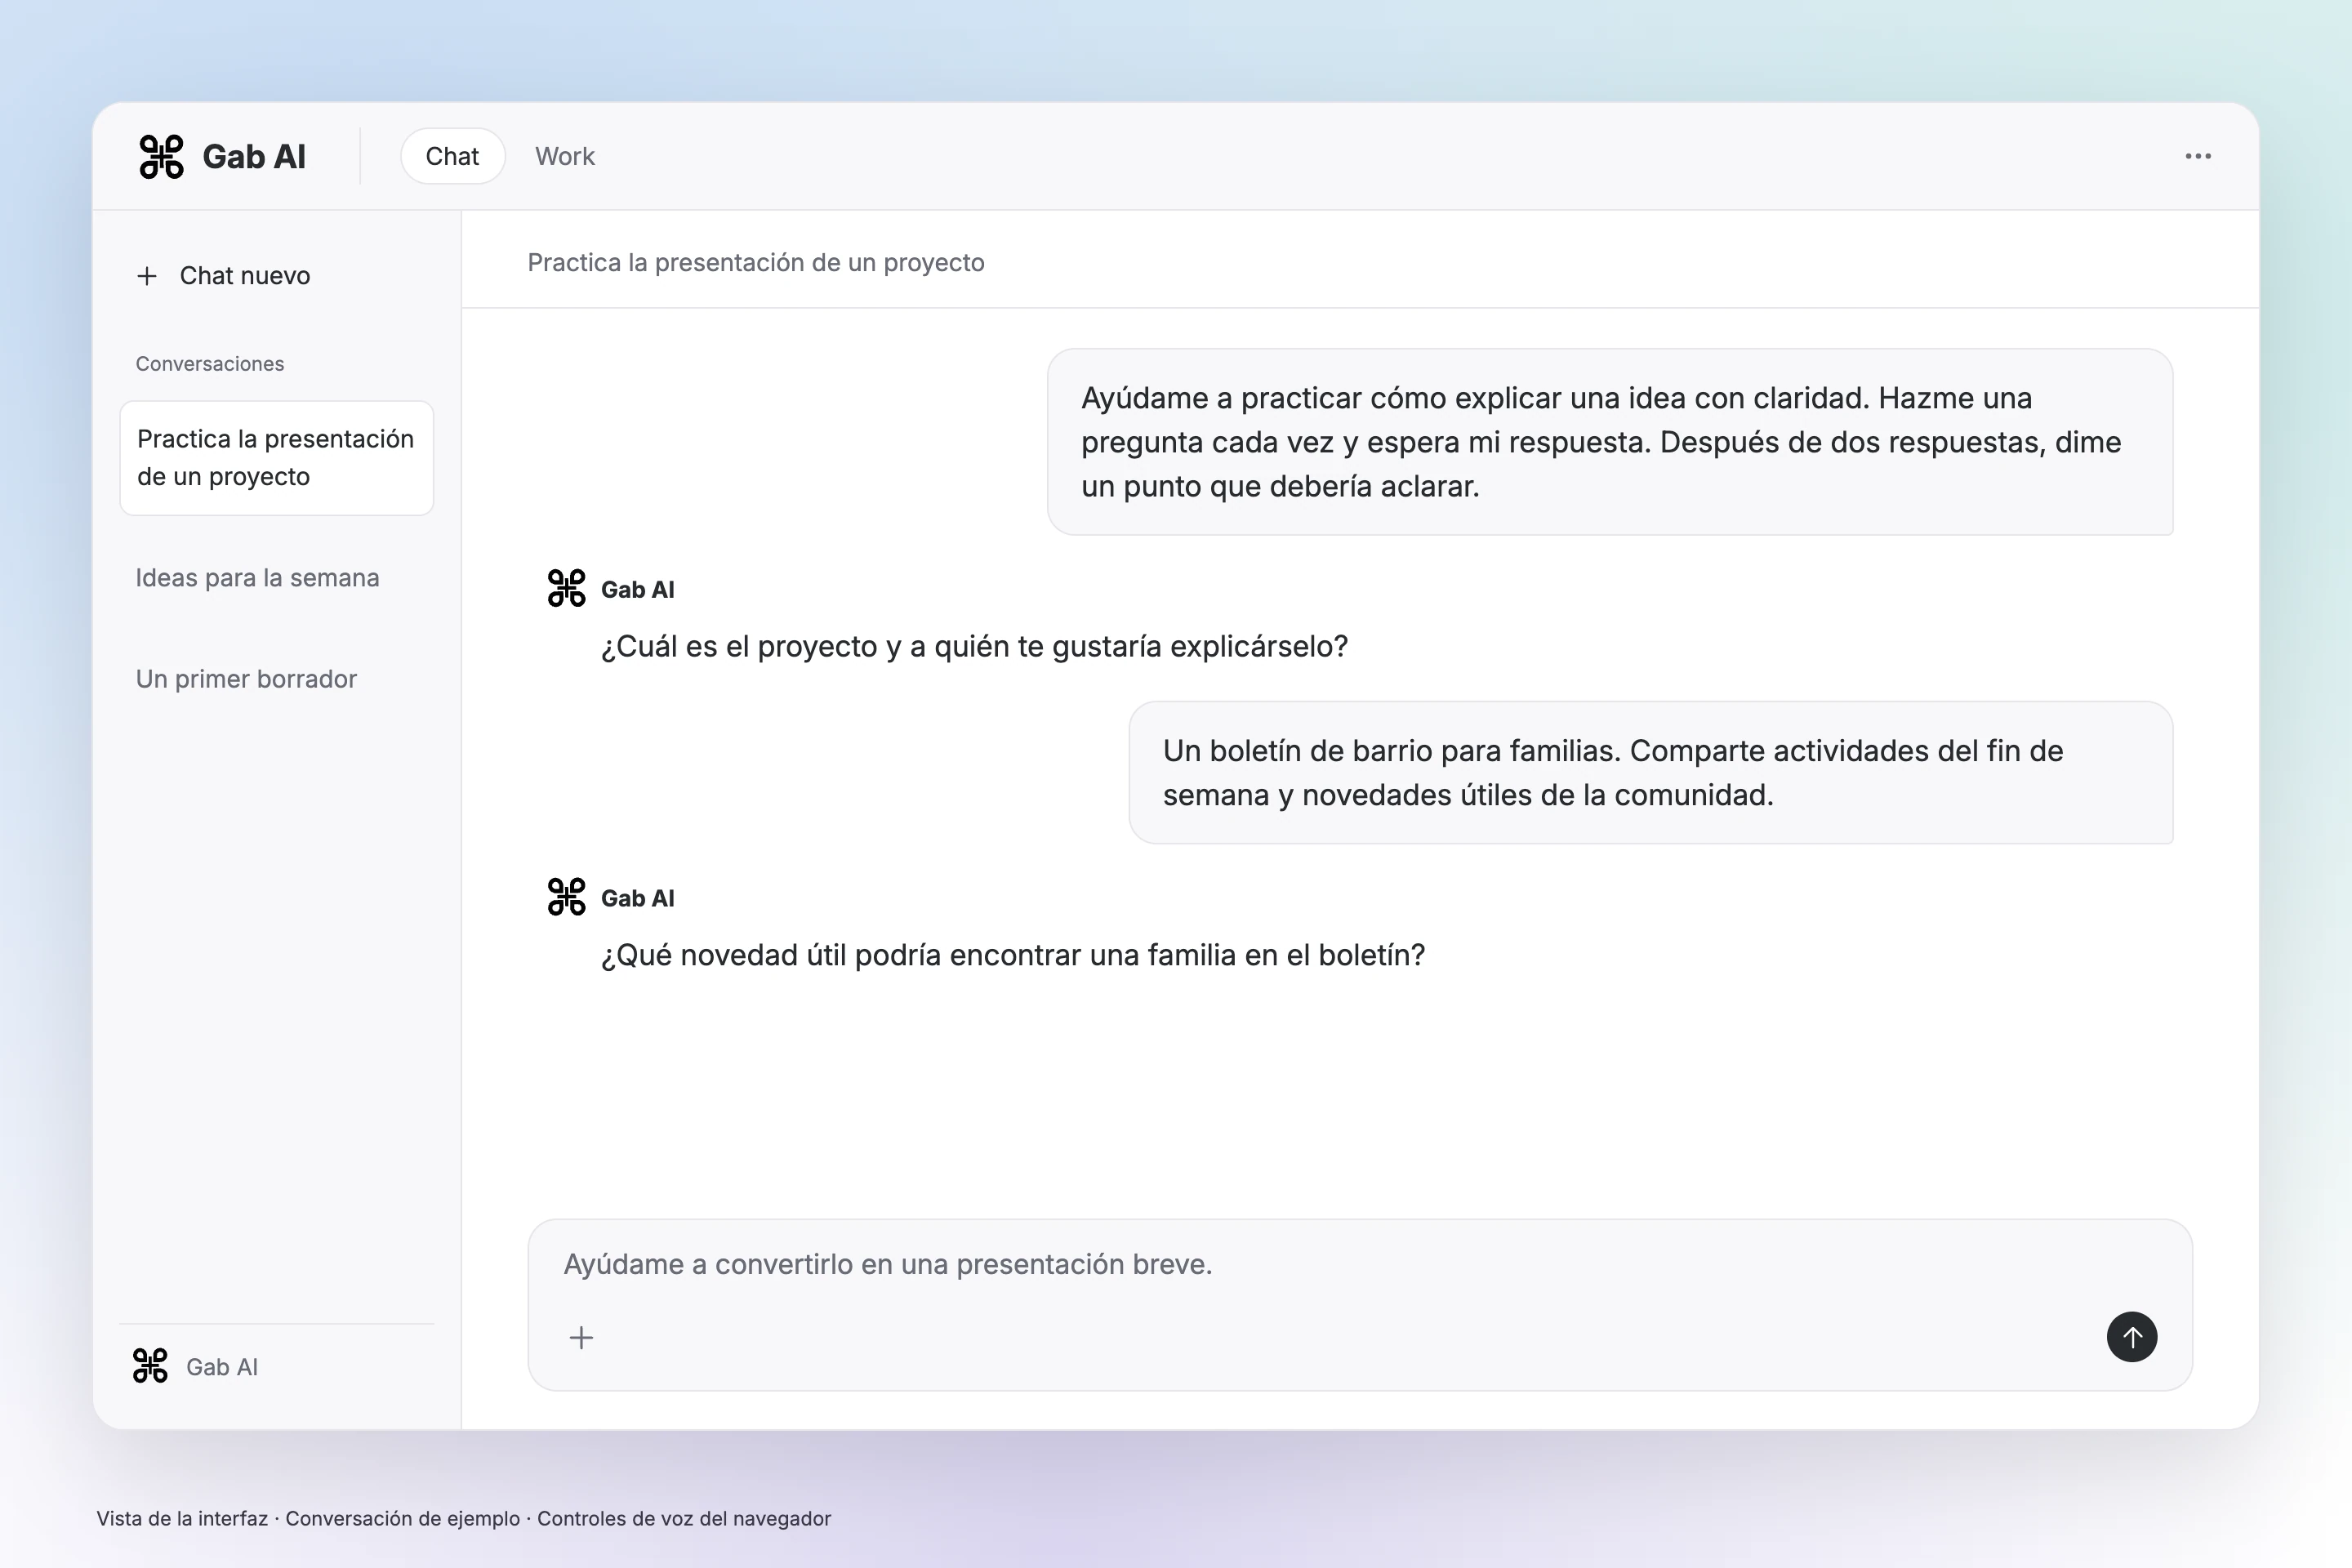Start a Chat nuevo conversation
The image size is (2352, 1568).
point(223,276)
